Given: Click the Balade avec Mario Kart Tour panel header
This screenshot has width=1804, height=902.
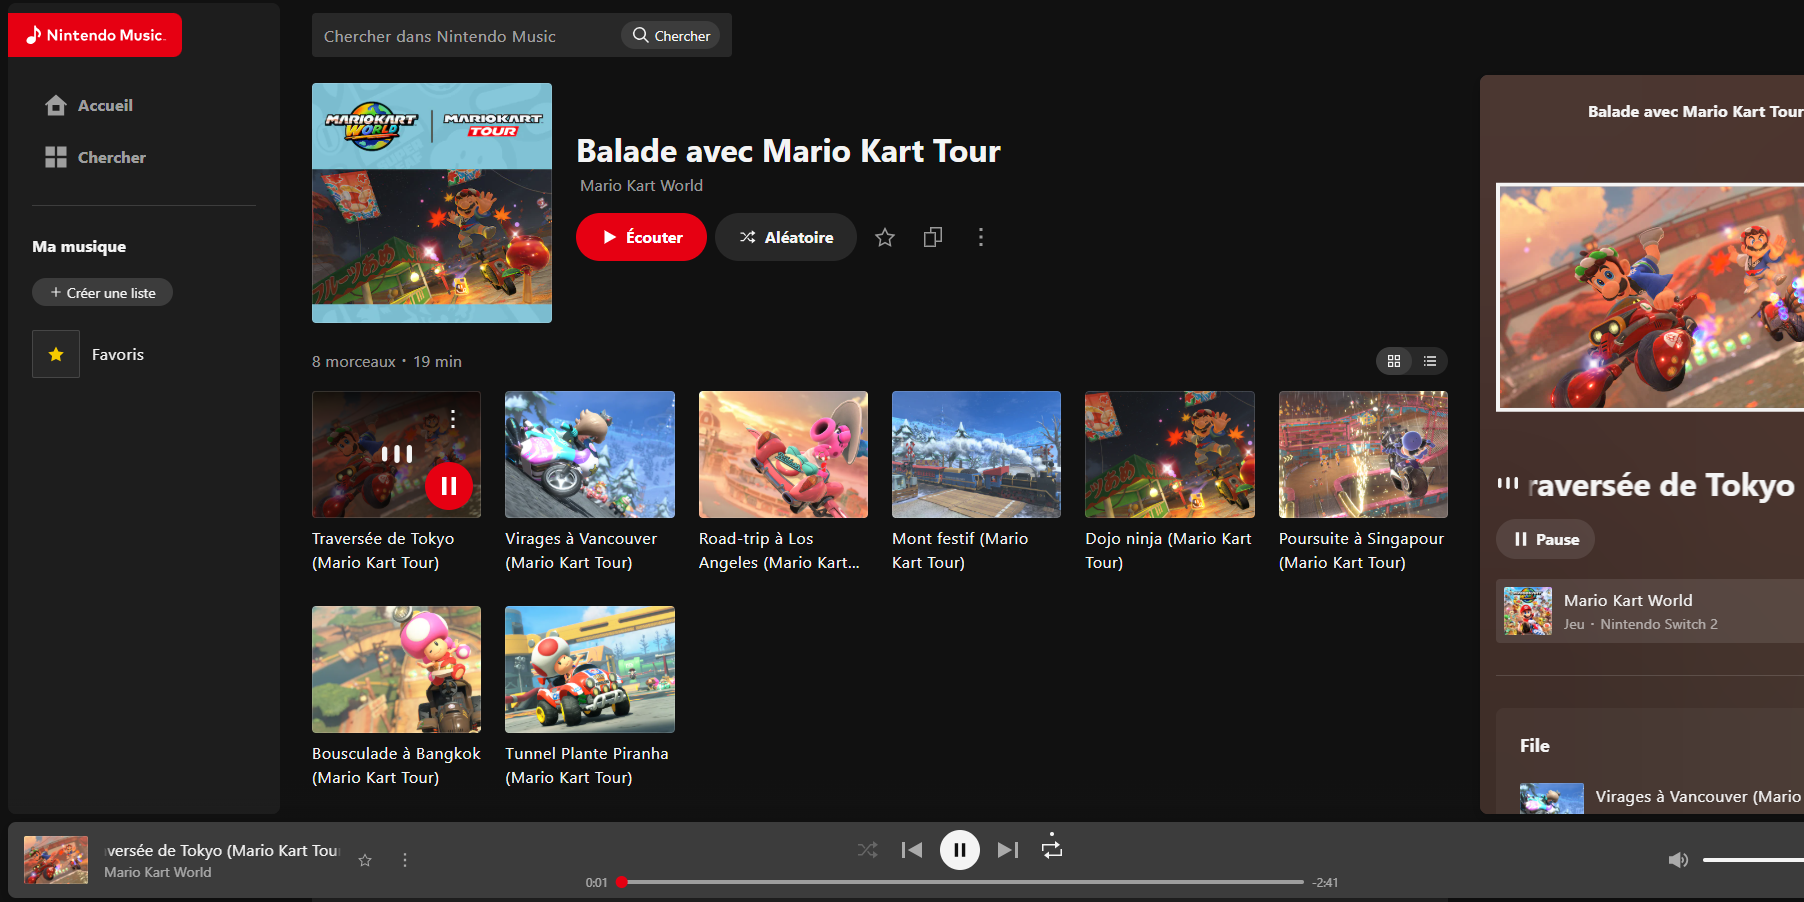Looking at the screenshot, I should [1696, 112].
